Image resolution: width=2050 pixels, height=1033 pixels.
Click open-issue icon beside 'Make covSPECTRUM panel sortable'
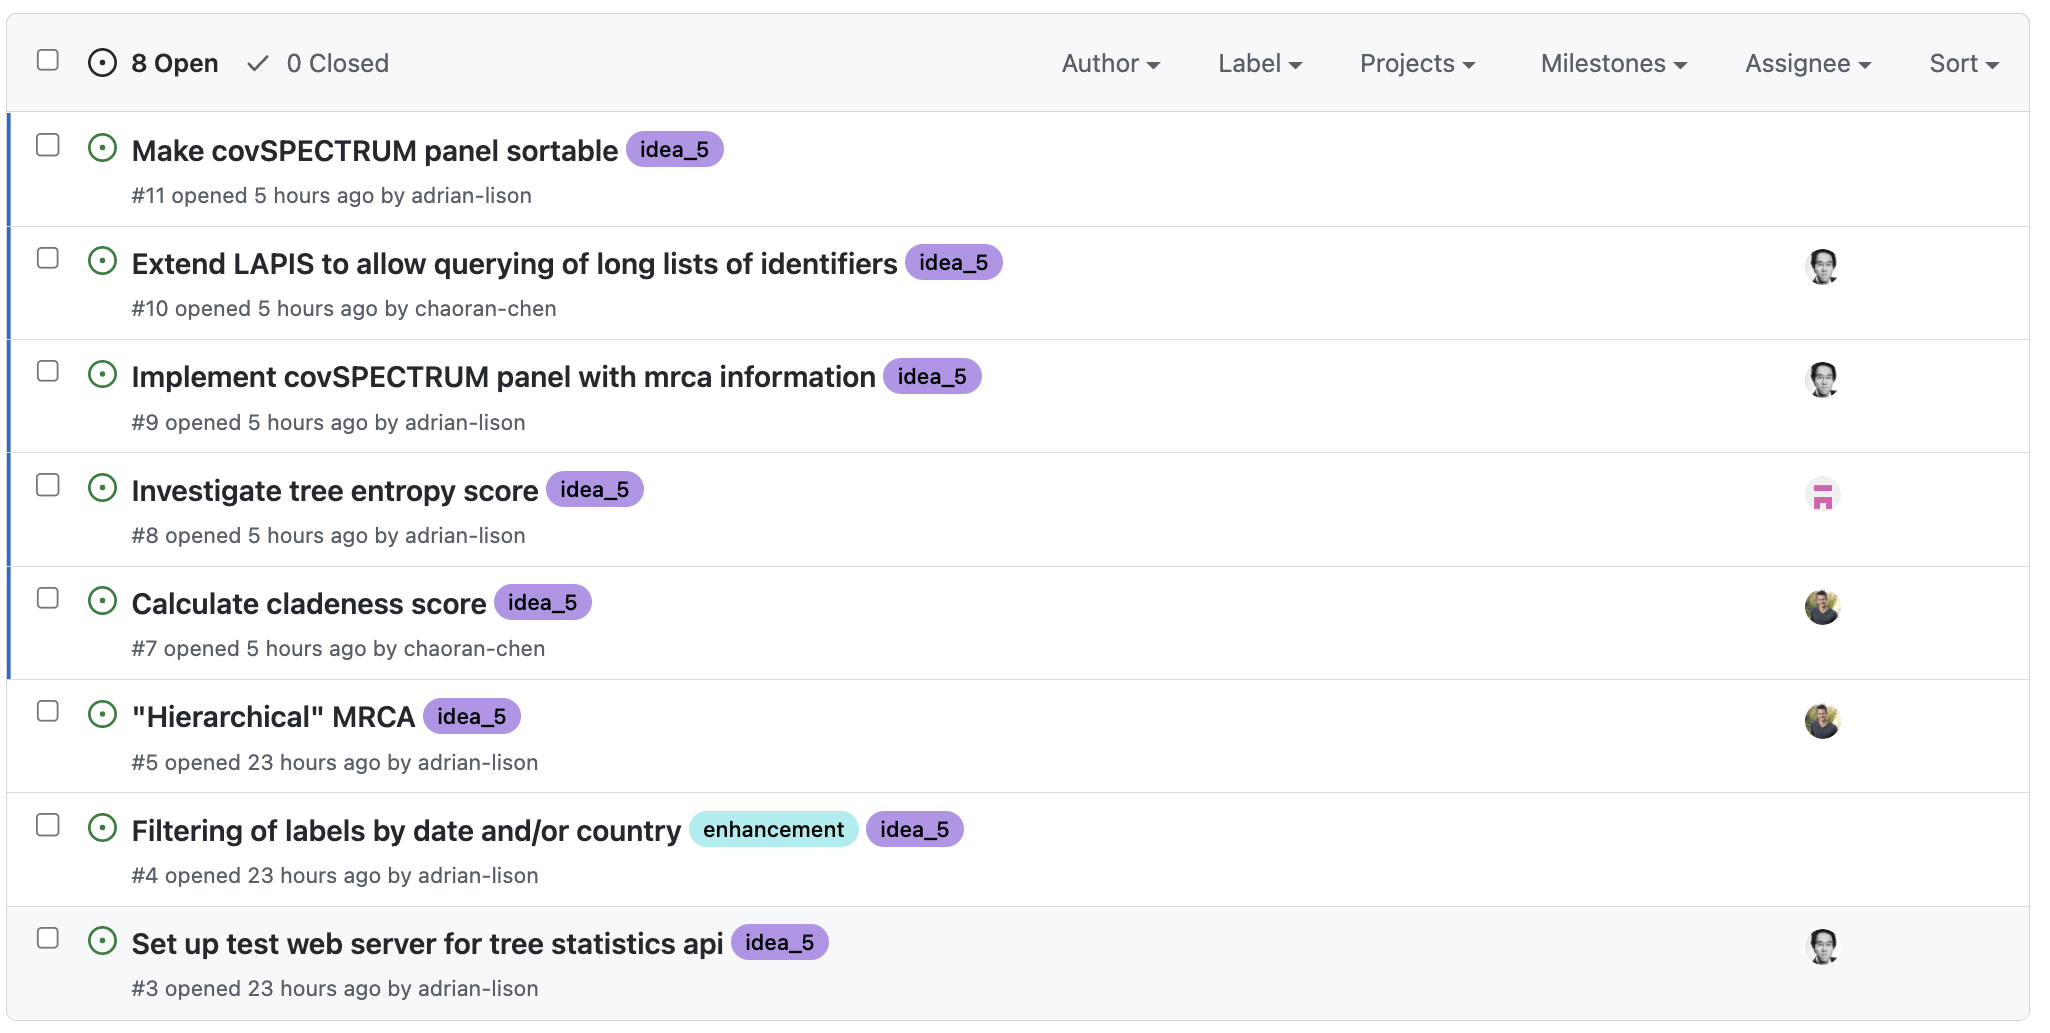[x=102, y=148]
